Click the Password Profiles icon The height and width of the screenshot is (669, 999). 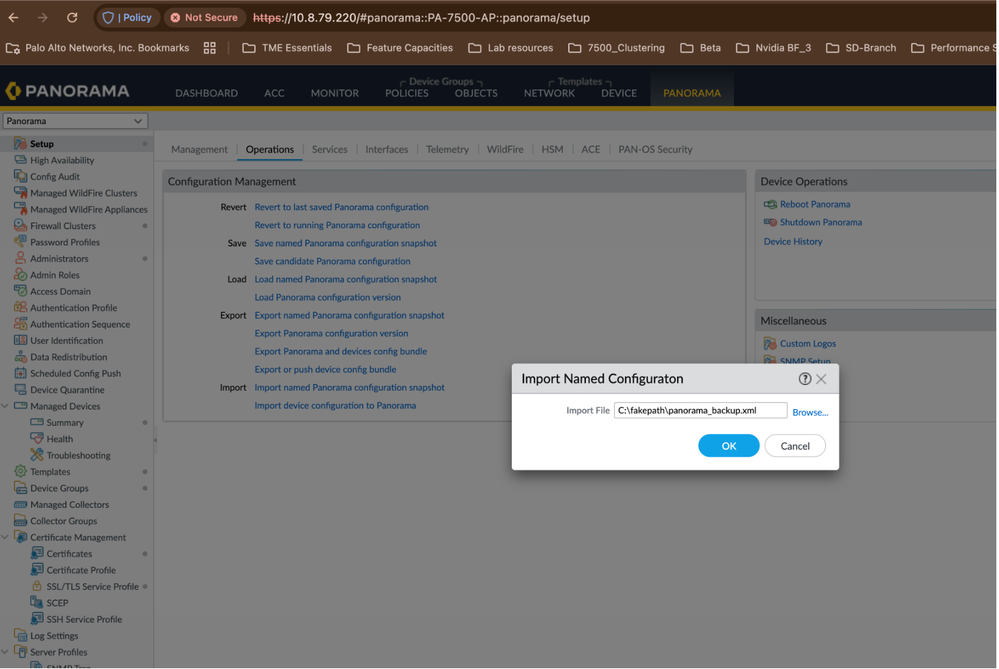tap(20, 242)
